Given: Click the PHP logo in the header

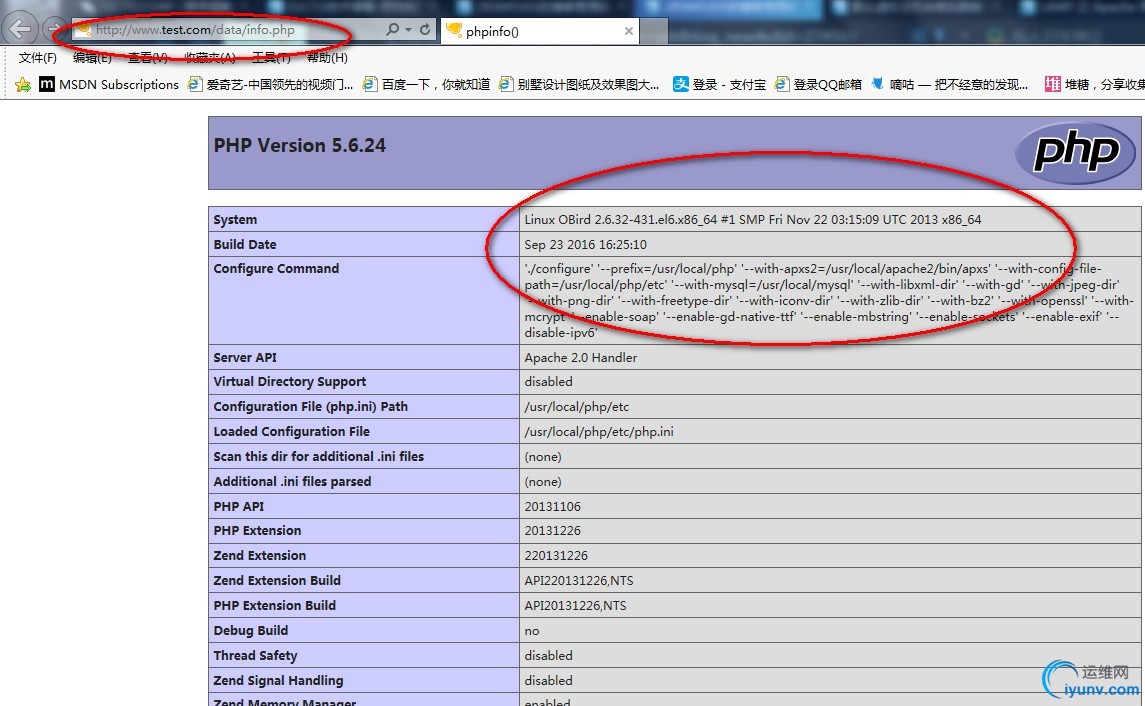Looking at the screenshot, I should pos(1076,152).
